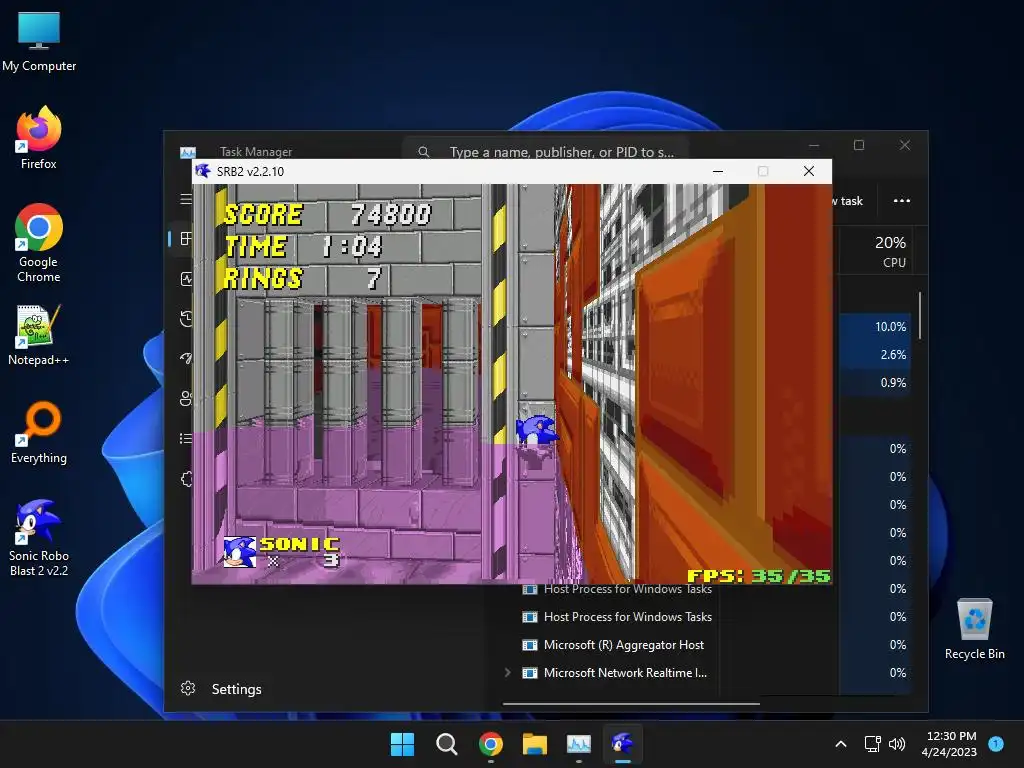Open Users page in Task Manager sidebar
The image size is (1024, 768).
pos(185,398)
